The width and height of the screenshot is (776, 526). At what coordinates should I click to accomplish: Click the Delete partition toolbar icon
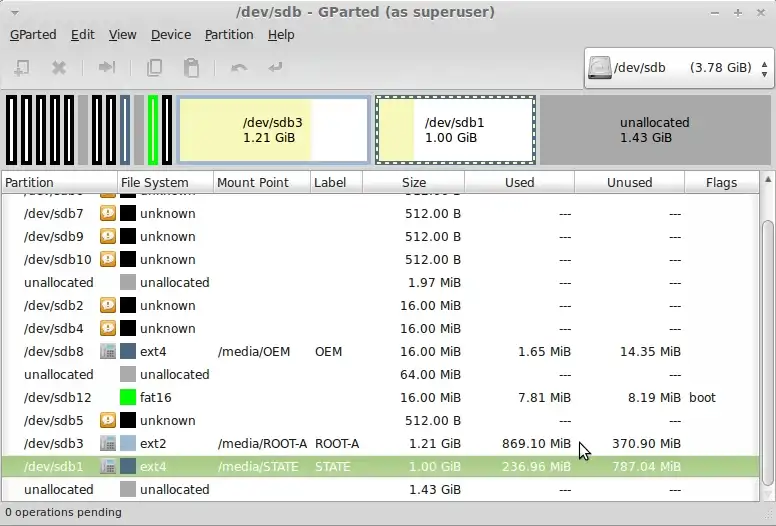click(x=59, y=68)
